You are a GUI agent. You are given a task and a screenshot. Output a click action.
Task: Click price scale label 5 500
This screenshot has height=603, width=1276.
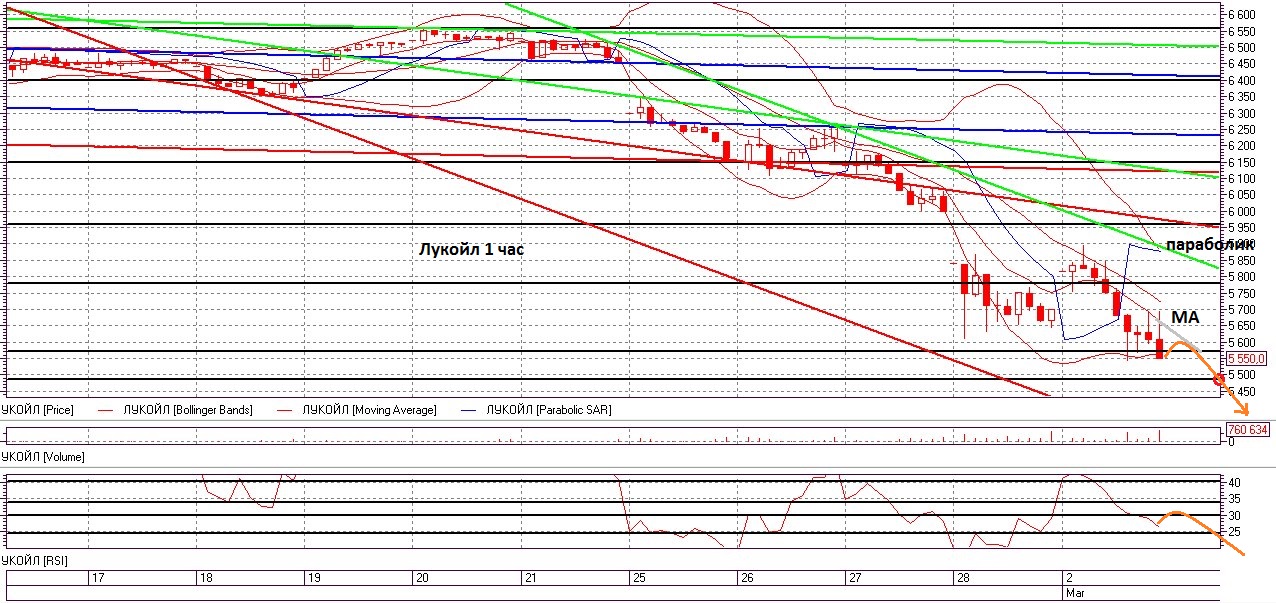point(1241,375)
